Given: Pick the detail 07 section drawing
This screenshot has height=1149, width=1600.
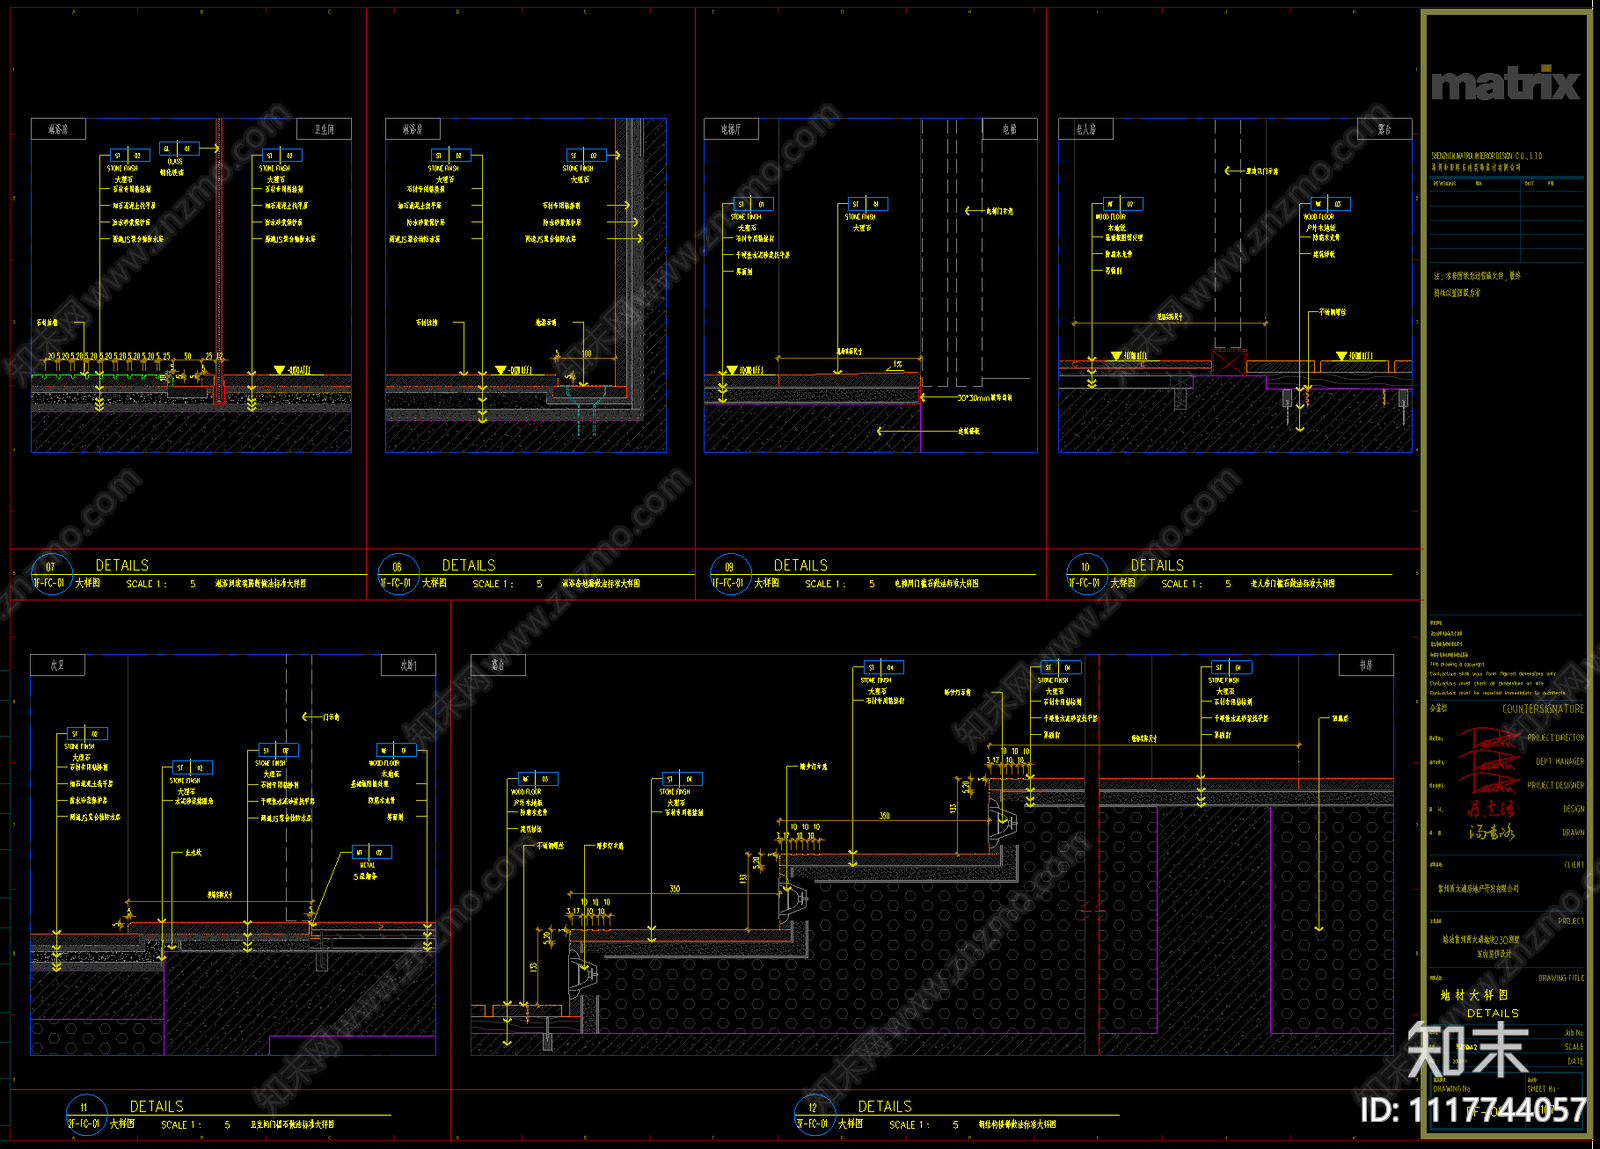Looking at the screenshot, I should (191, 286).
